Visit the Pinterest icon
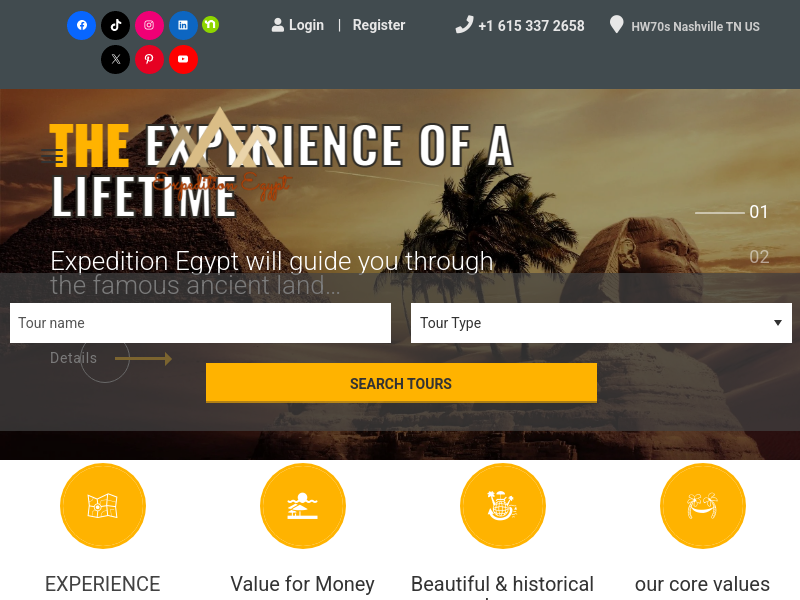 pyautogui.click(x=149, y=59)
